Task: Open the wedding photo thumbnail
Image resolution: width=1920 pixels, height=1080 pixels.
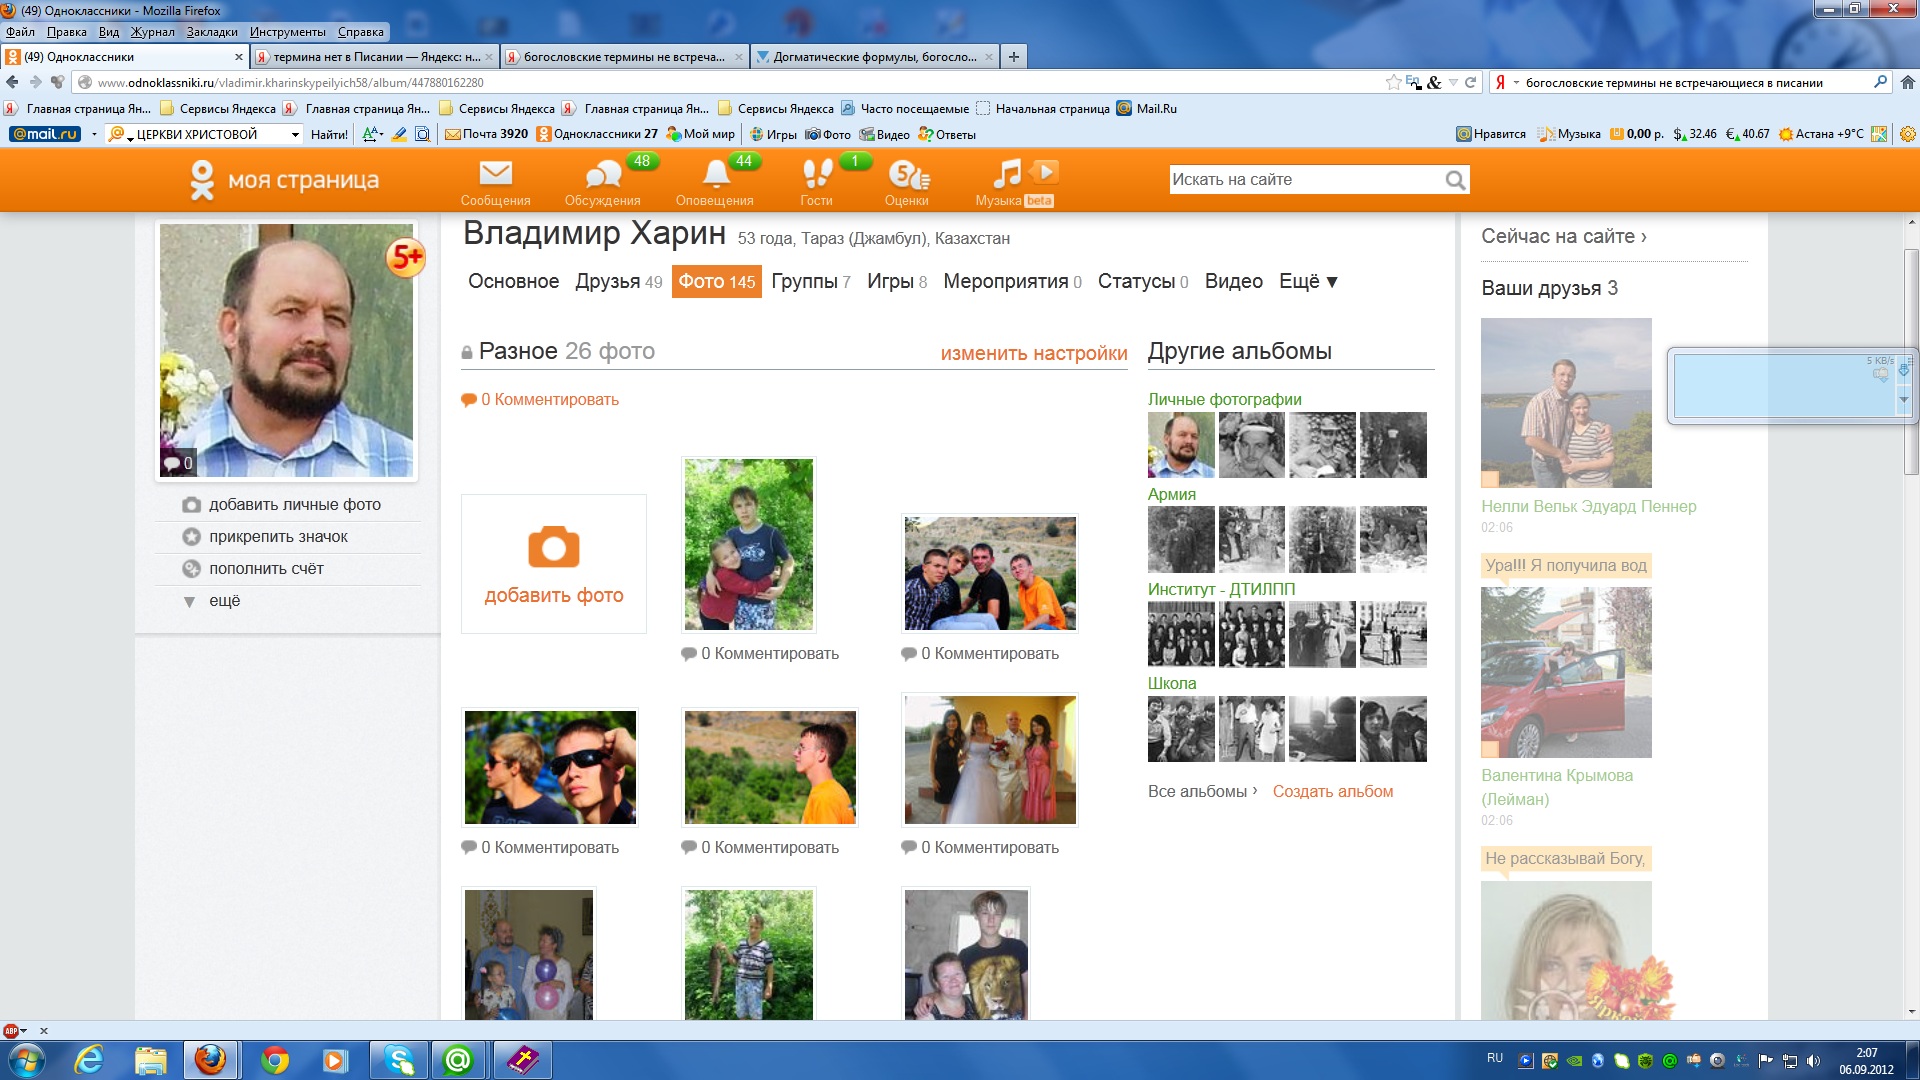Action: tap(989, 760)
